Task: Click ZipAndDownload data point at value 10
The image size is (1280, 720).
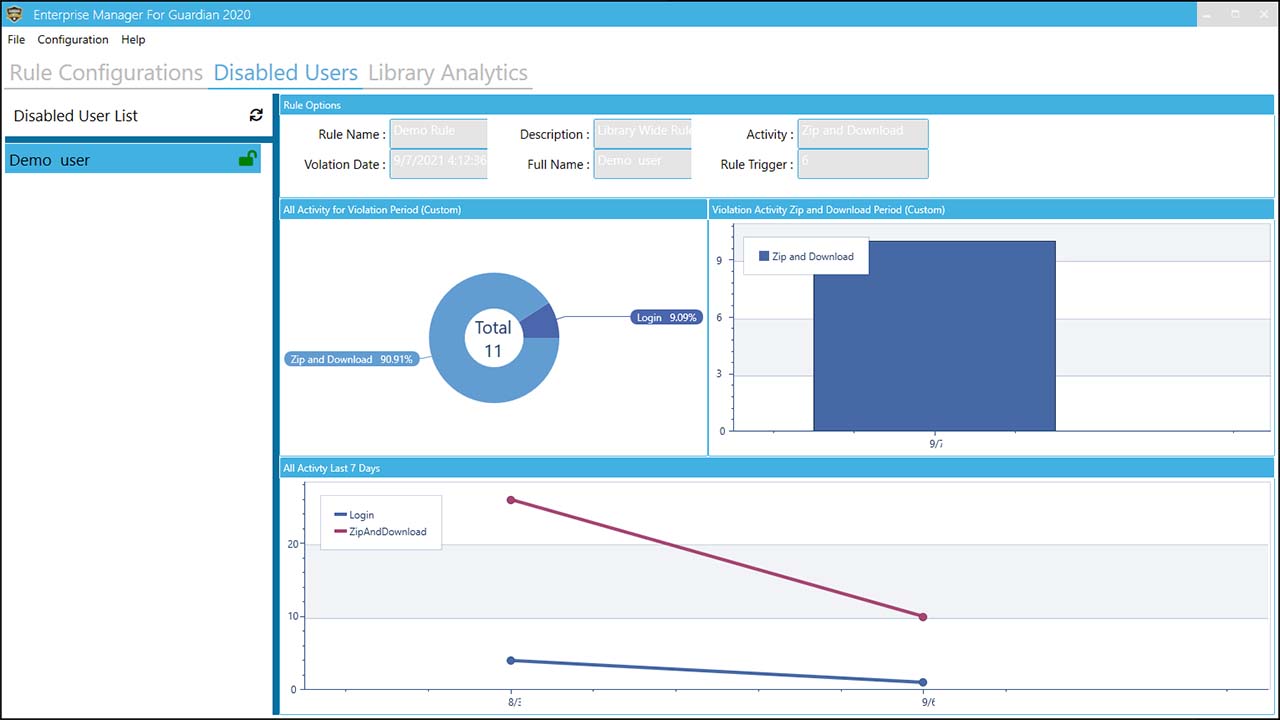Action: [923, 617]
